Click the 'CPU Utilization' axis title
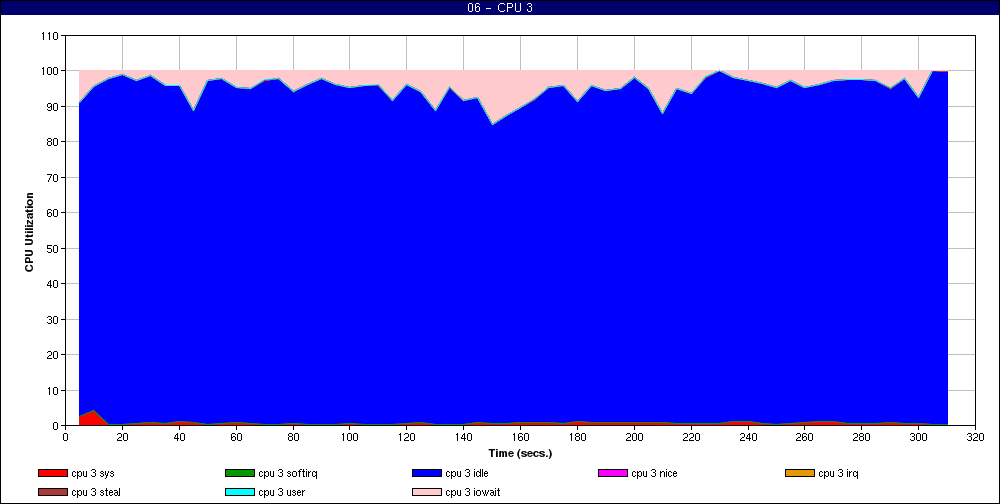This screenshot has height=504, width=1000. pyautogui.click(x=29, y=232)
